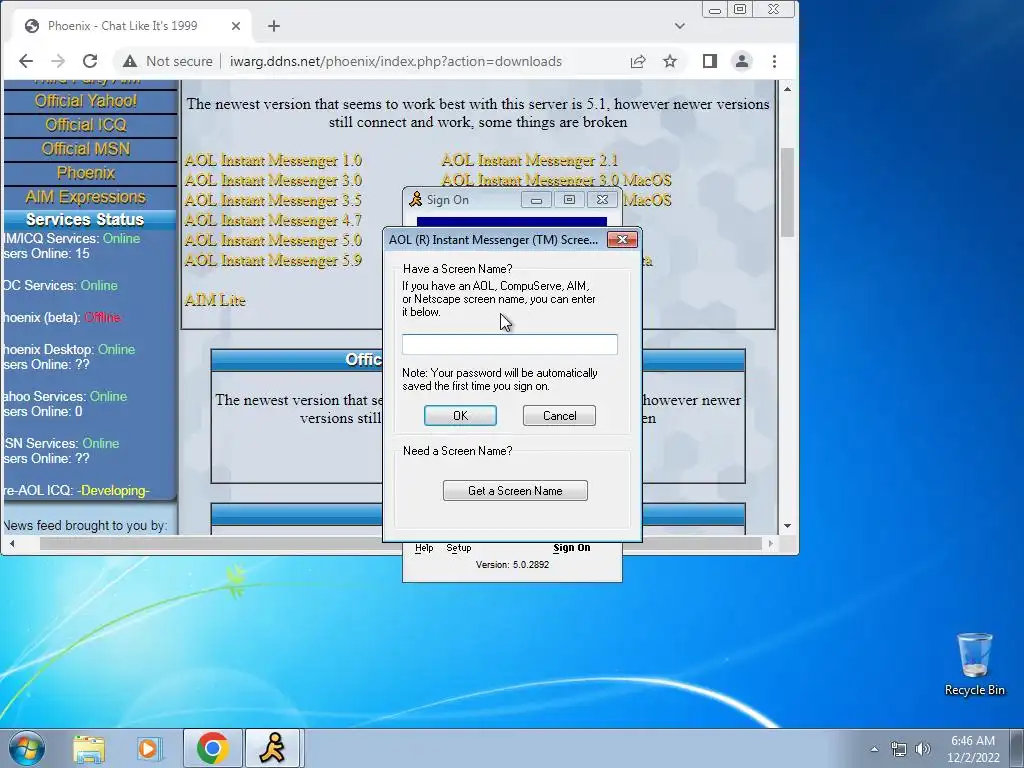This screenshot has height=768, width=1024.
Task: Click the Services Status header
Action: coord(85,219)
